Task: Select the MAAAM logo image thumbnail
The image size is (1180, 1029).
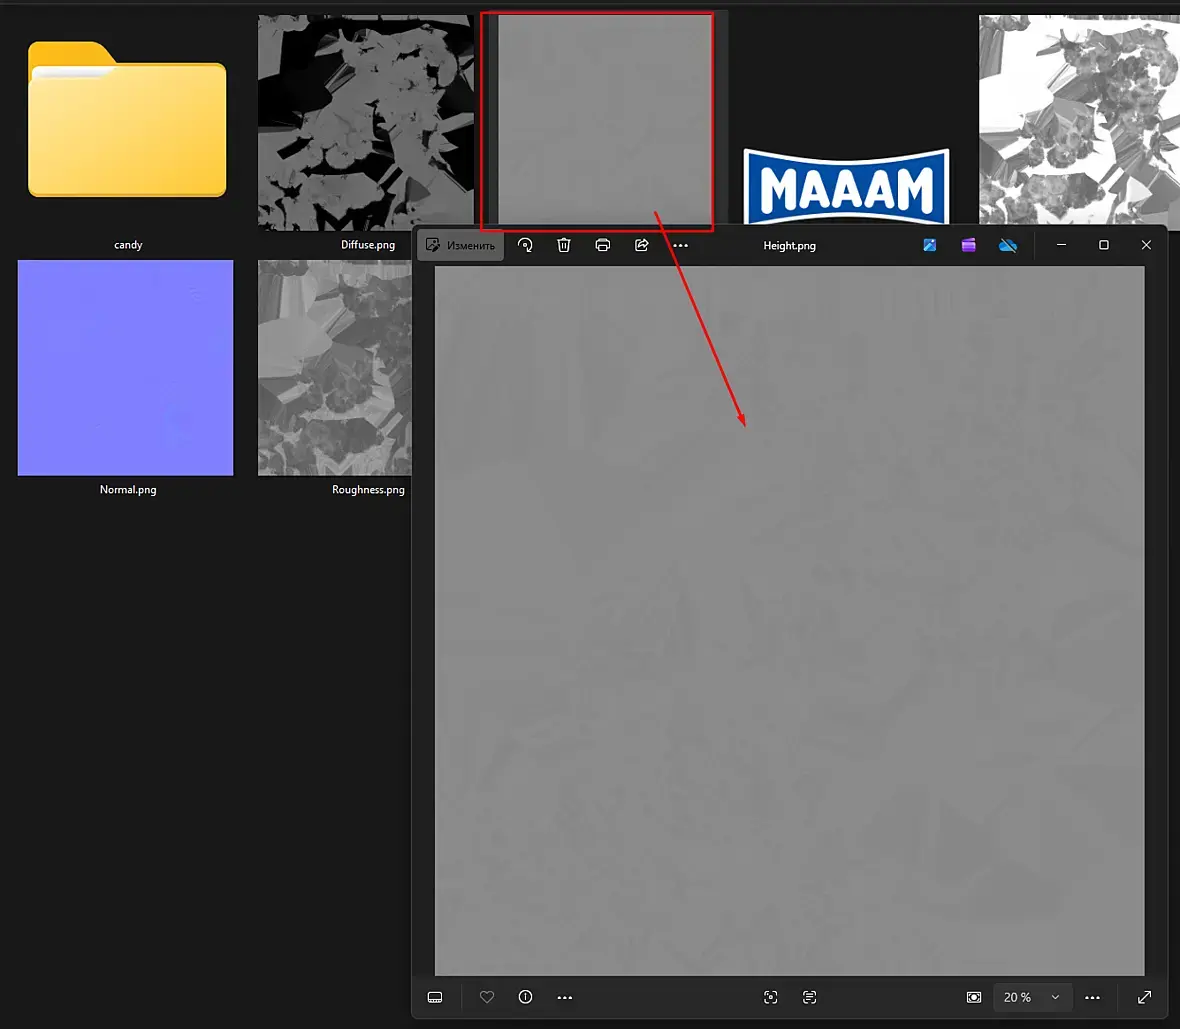Action: click(x=847, y=187)
